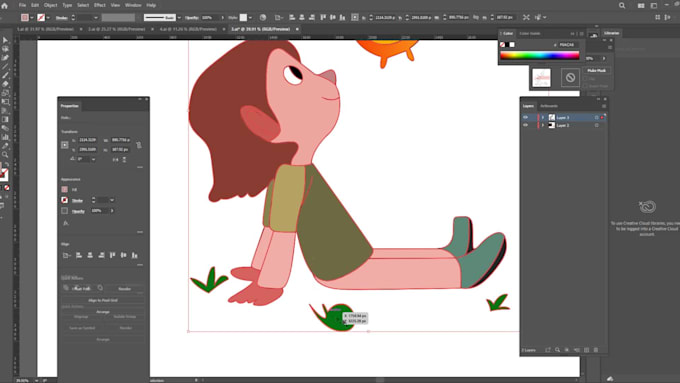Select the Paintbrush tool in left toolbar

click(x=5, y=75)
